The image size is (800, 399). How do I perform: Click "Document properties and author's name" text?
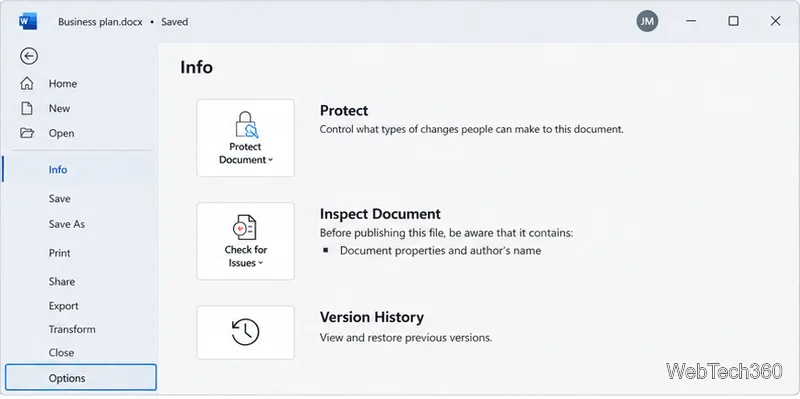(x=440, y=251)
